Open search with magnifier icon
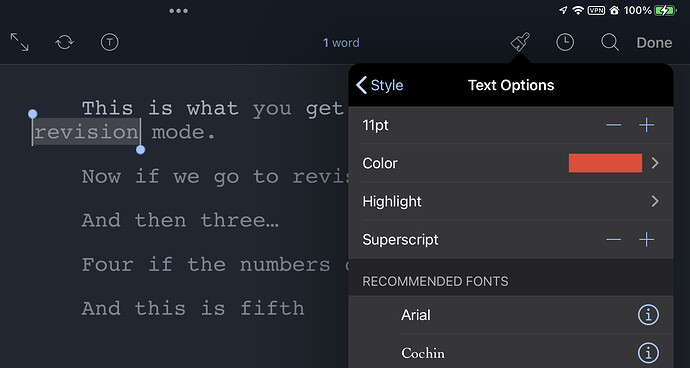Image resolution: width=690 pixels, height=368 pixels. [x=610, y=42]
